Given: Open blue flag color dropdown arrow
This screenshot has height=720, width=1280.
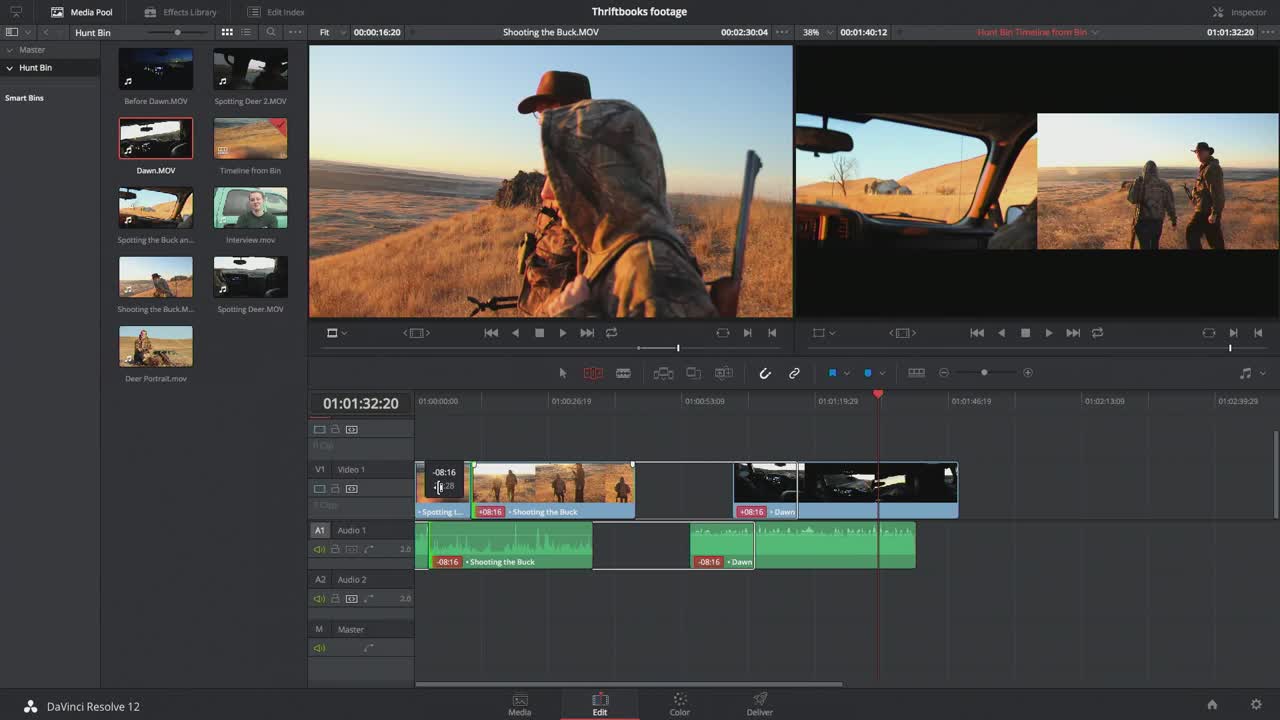Looking at the screenshot, I should [x=847, y=373].
